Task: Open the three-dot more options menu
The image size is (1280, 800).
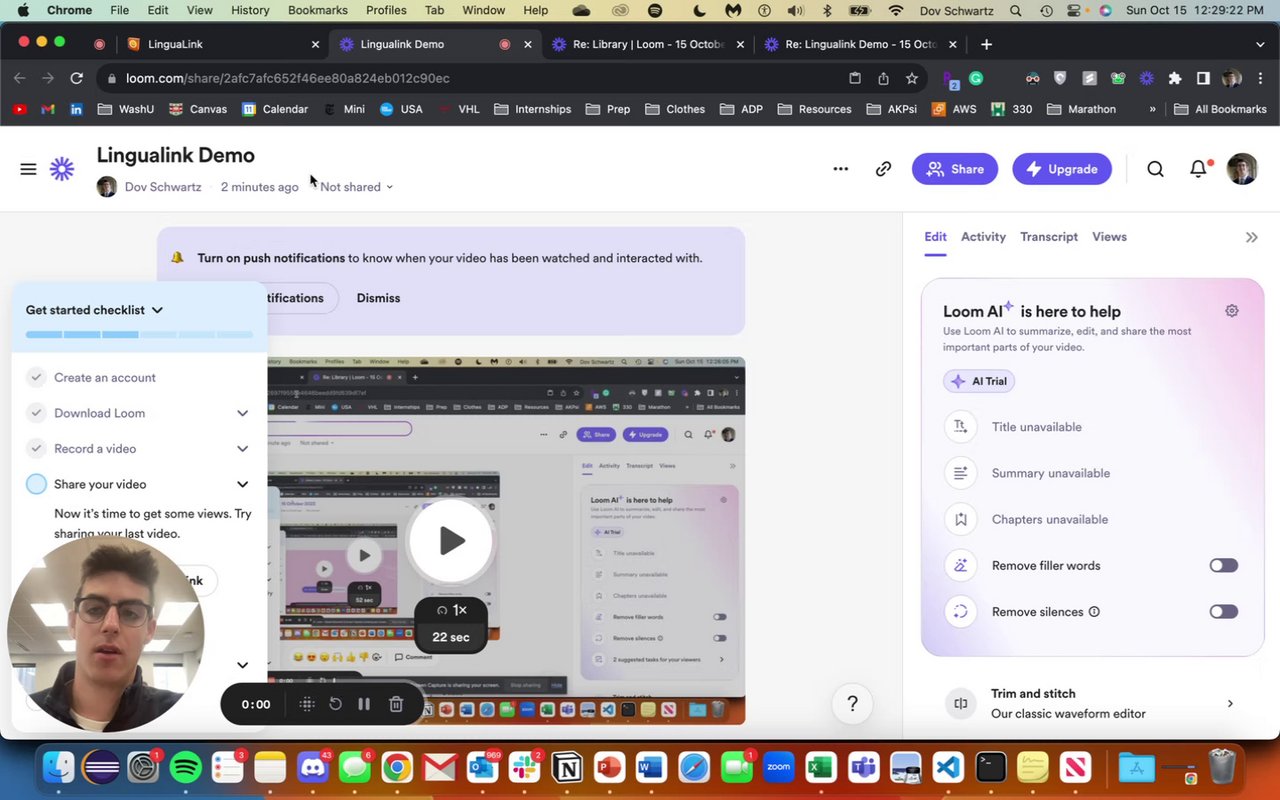Action: point(841,169)
